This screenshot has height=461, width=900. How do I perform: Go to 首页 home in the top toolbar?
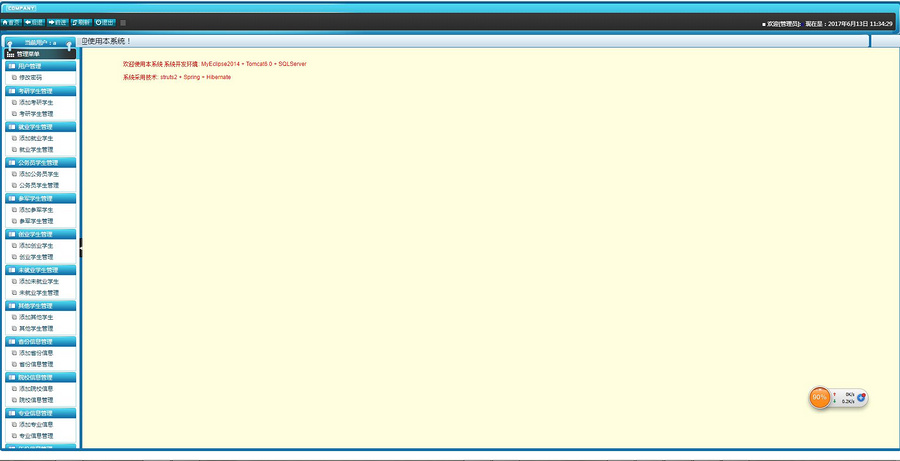pos(11,22)
